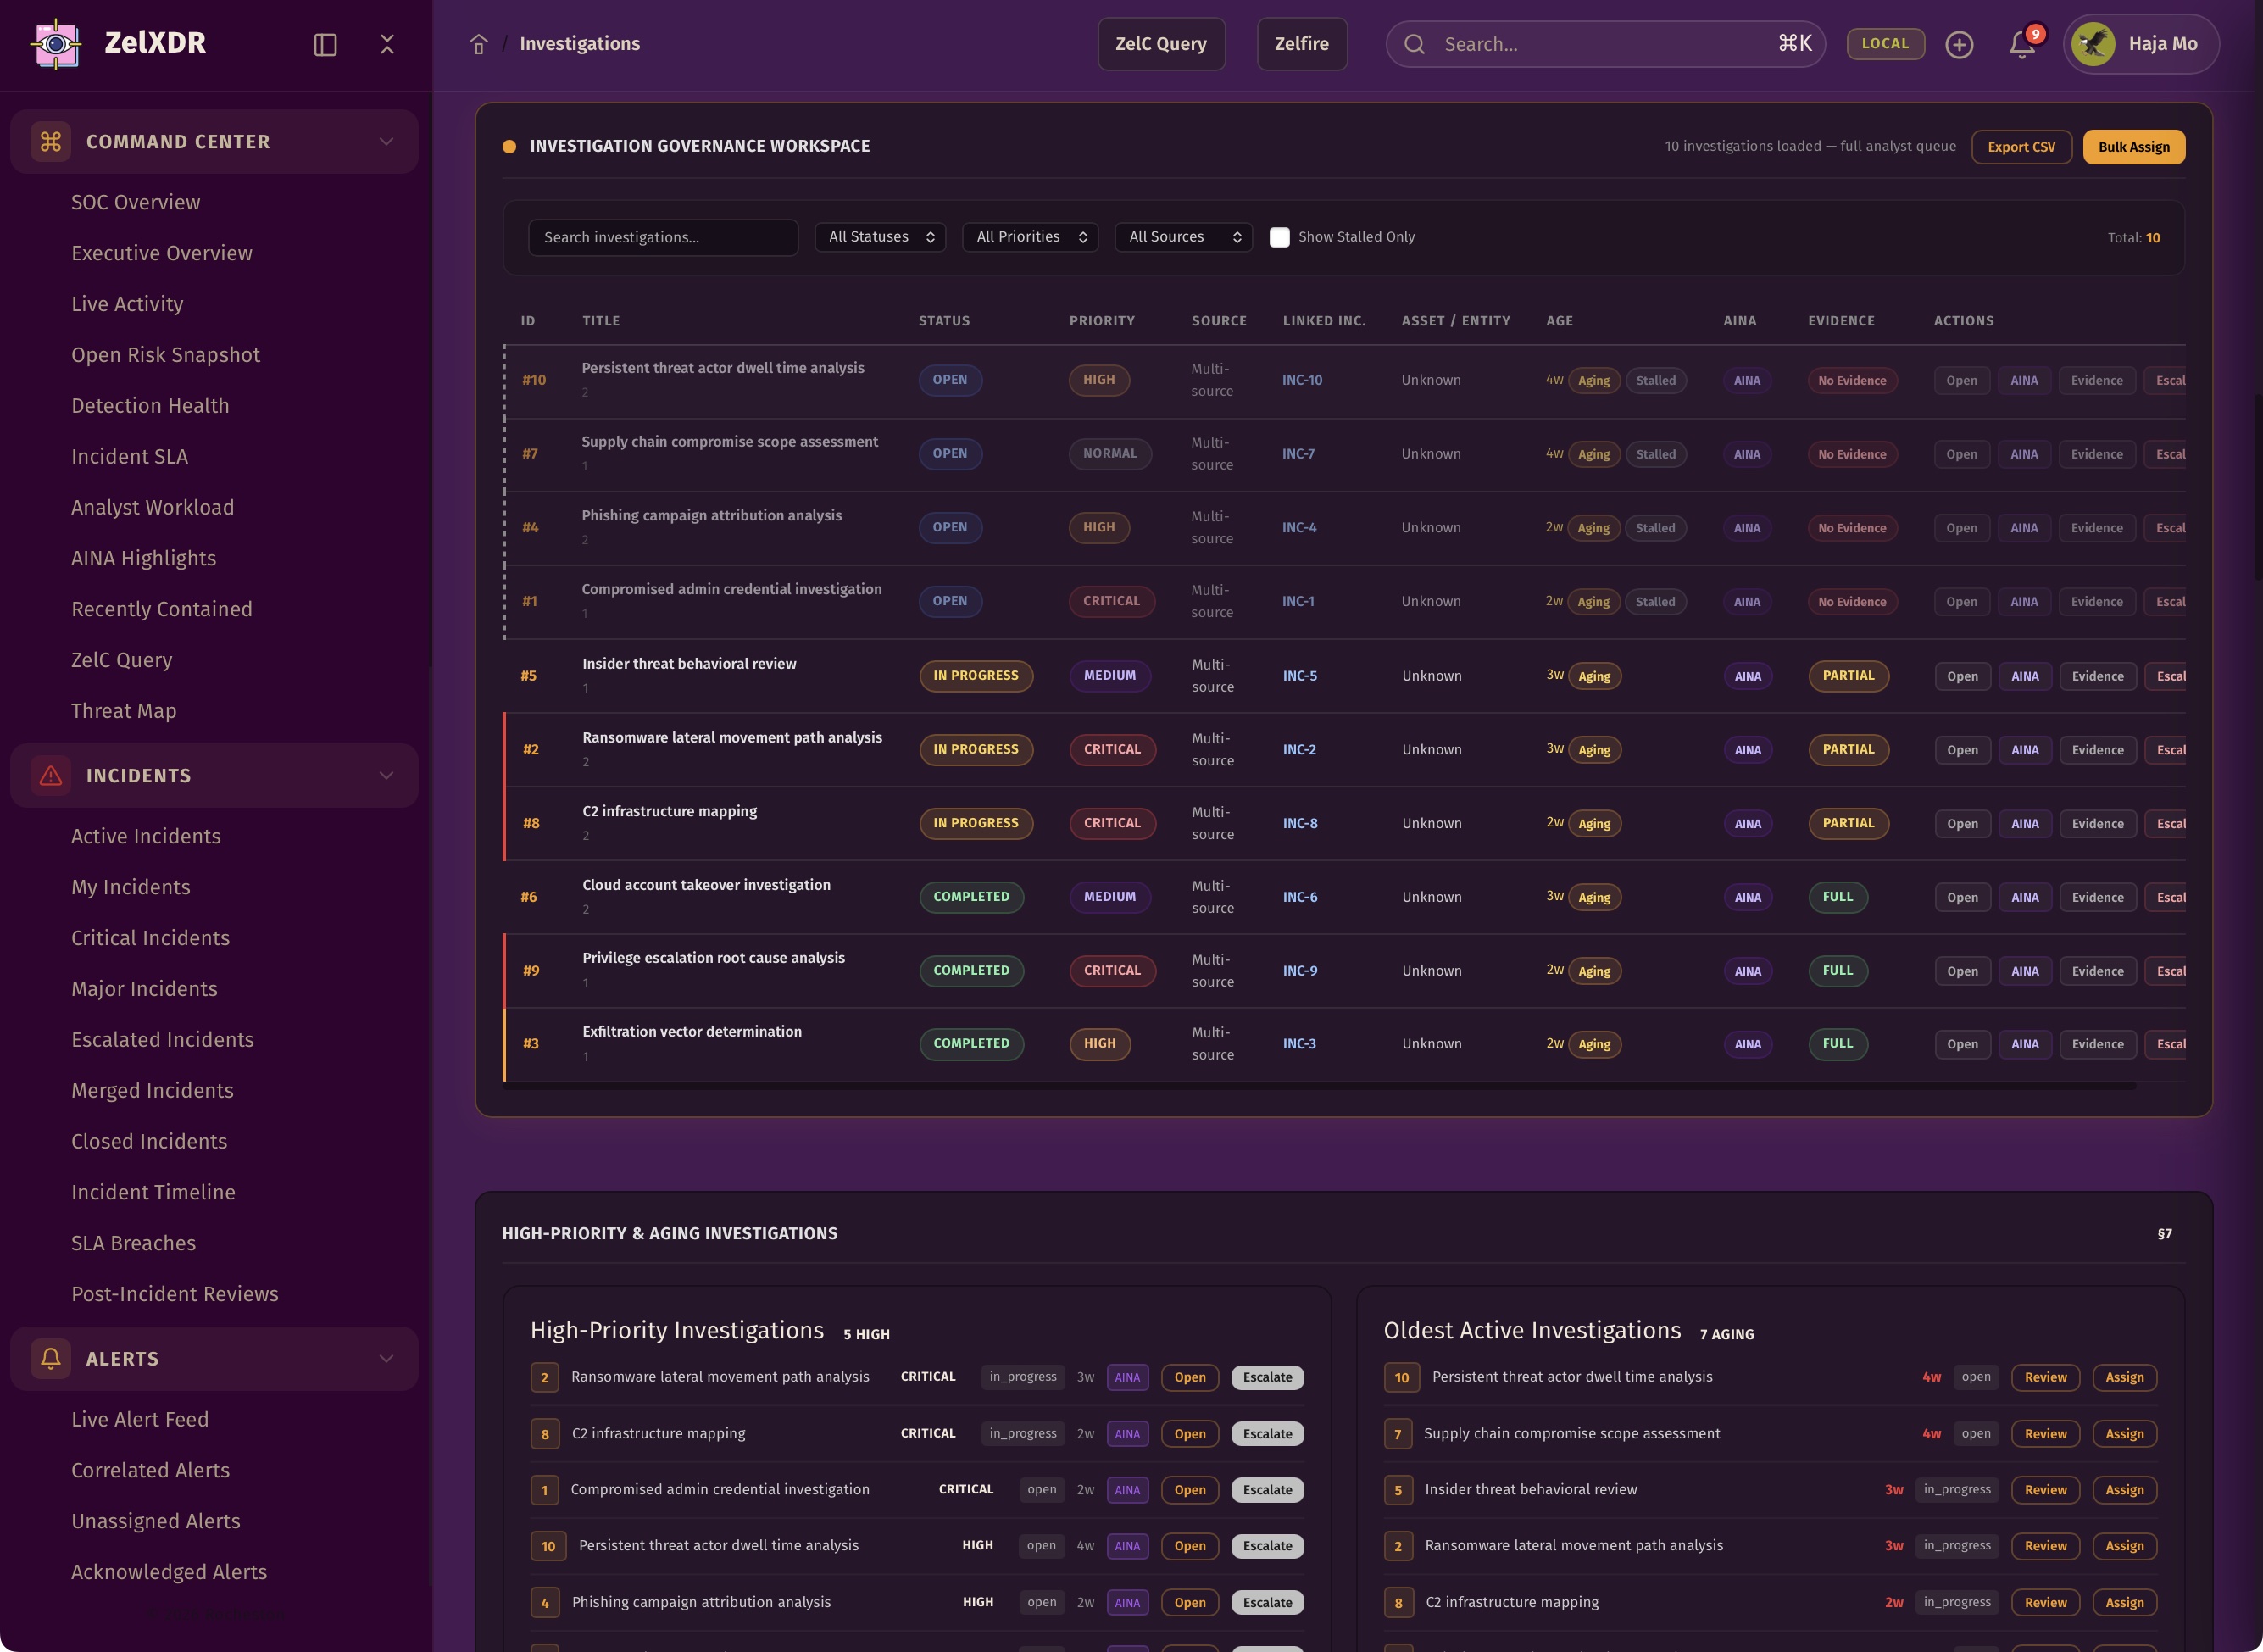The image size is (2263, 1652).
Task: Navigate to Critical Incidents page
Action: 150,937
